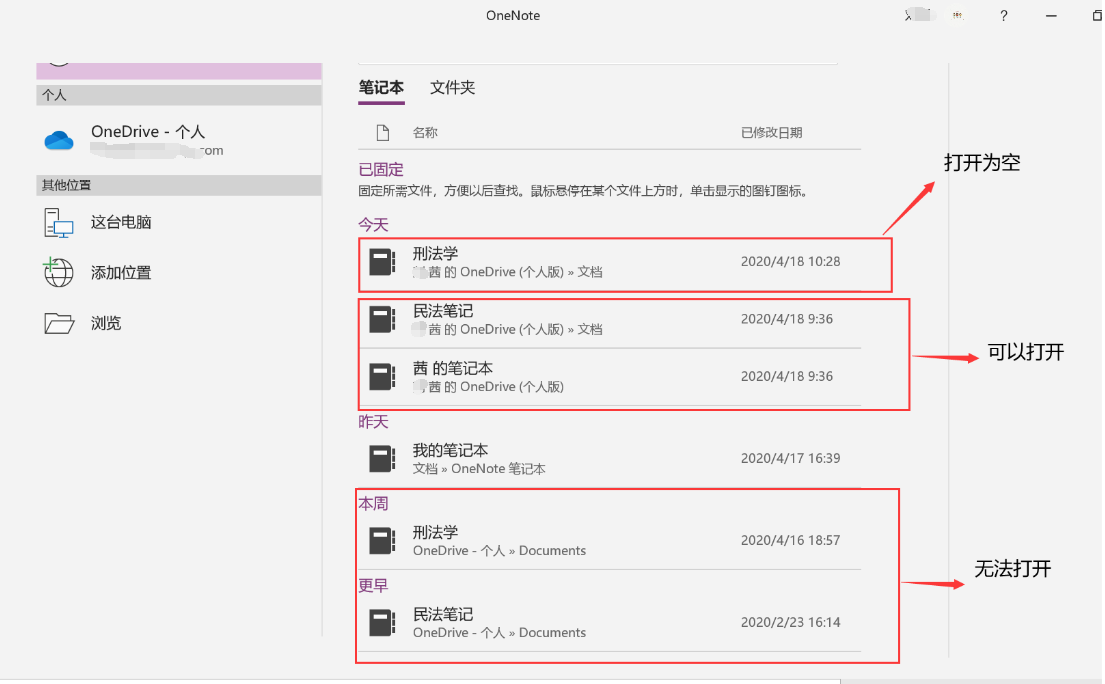The height and width of the screenshot is (684, 1105).
Task: Click the 添加位置 globe icon
Action: coord(58,273)
